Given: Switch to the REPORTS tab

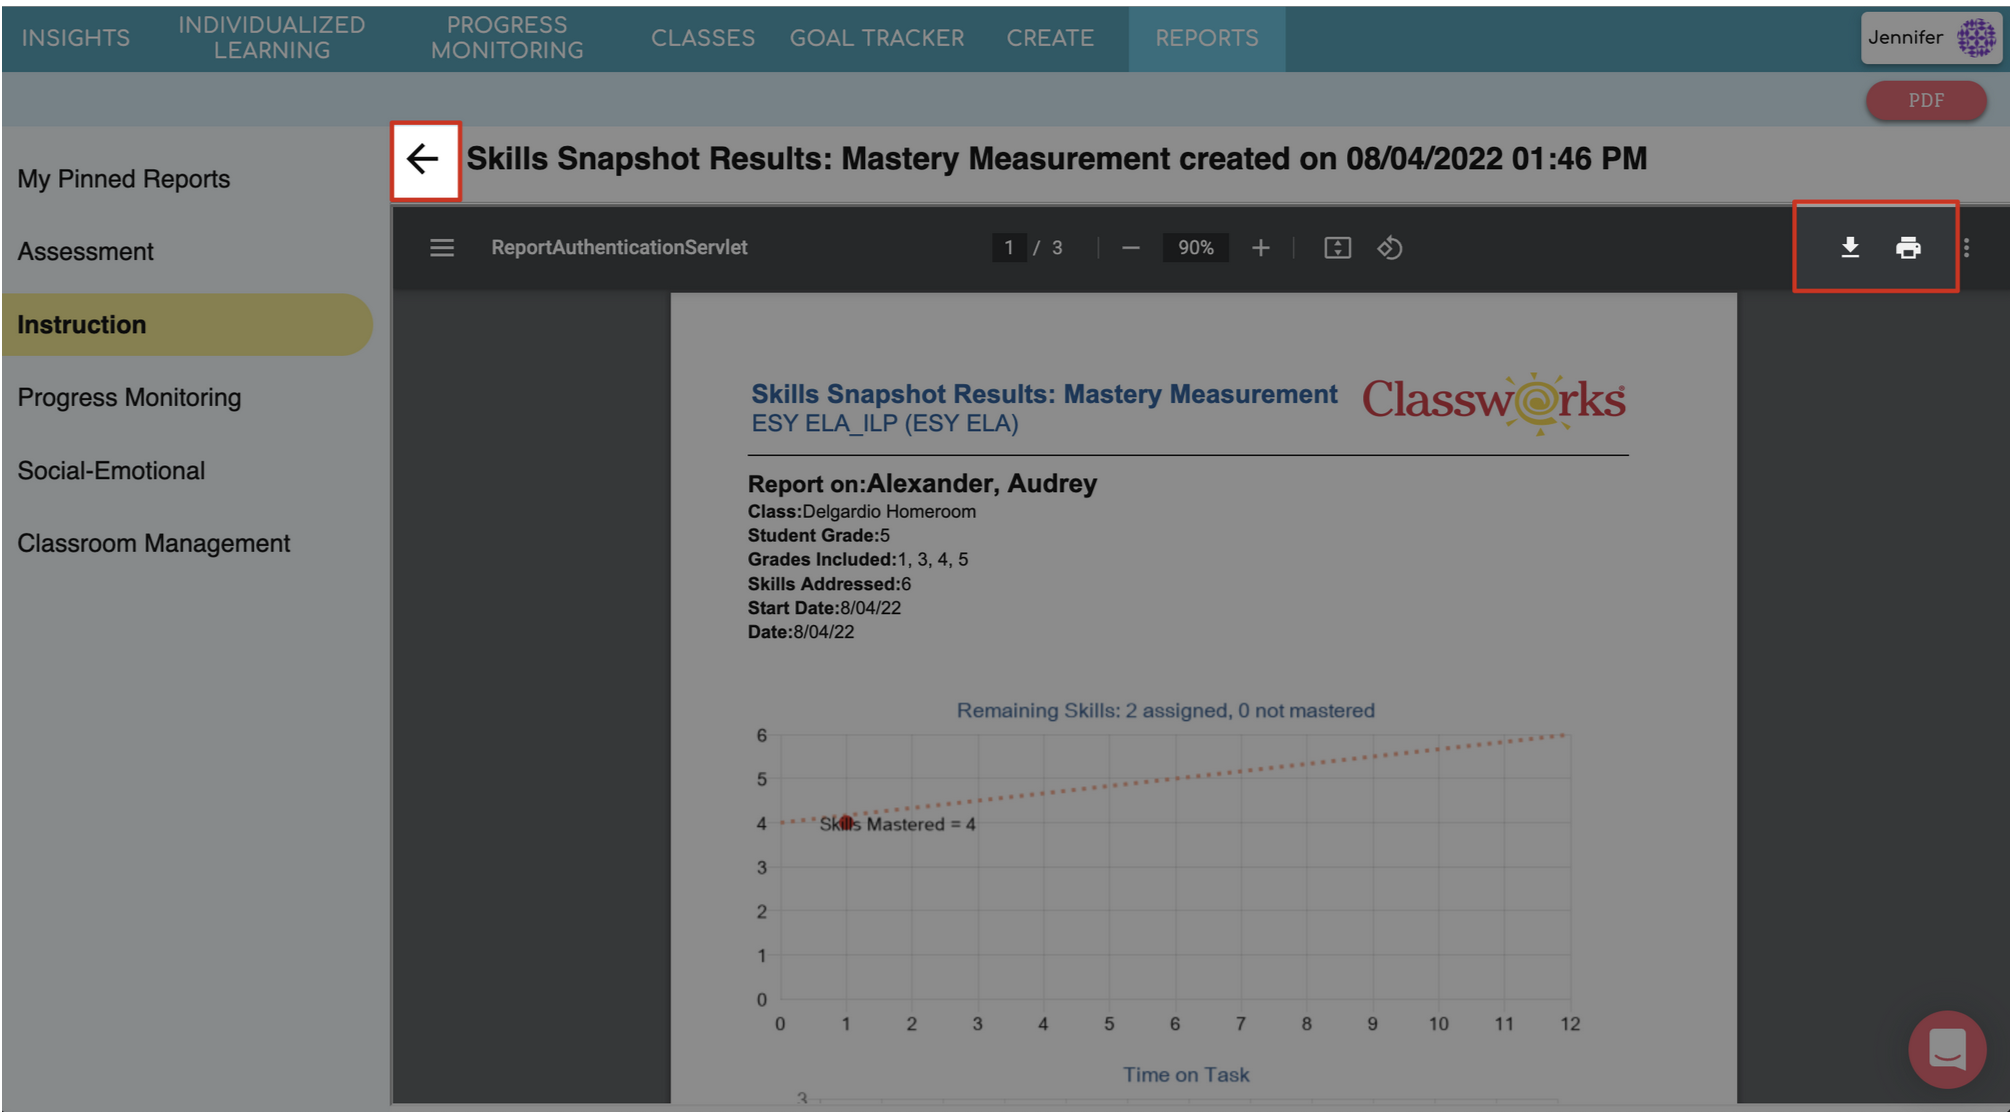Looking at the screenshot, I should [x=1207, y=38].
